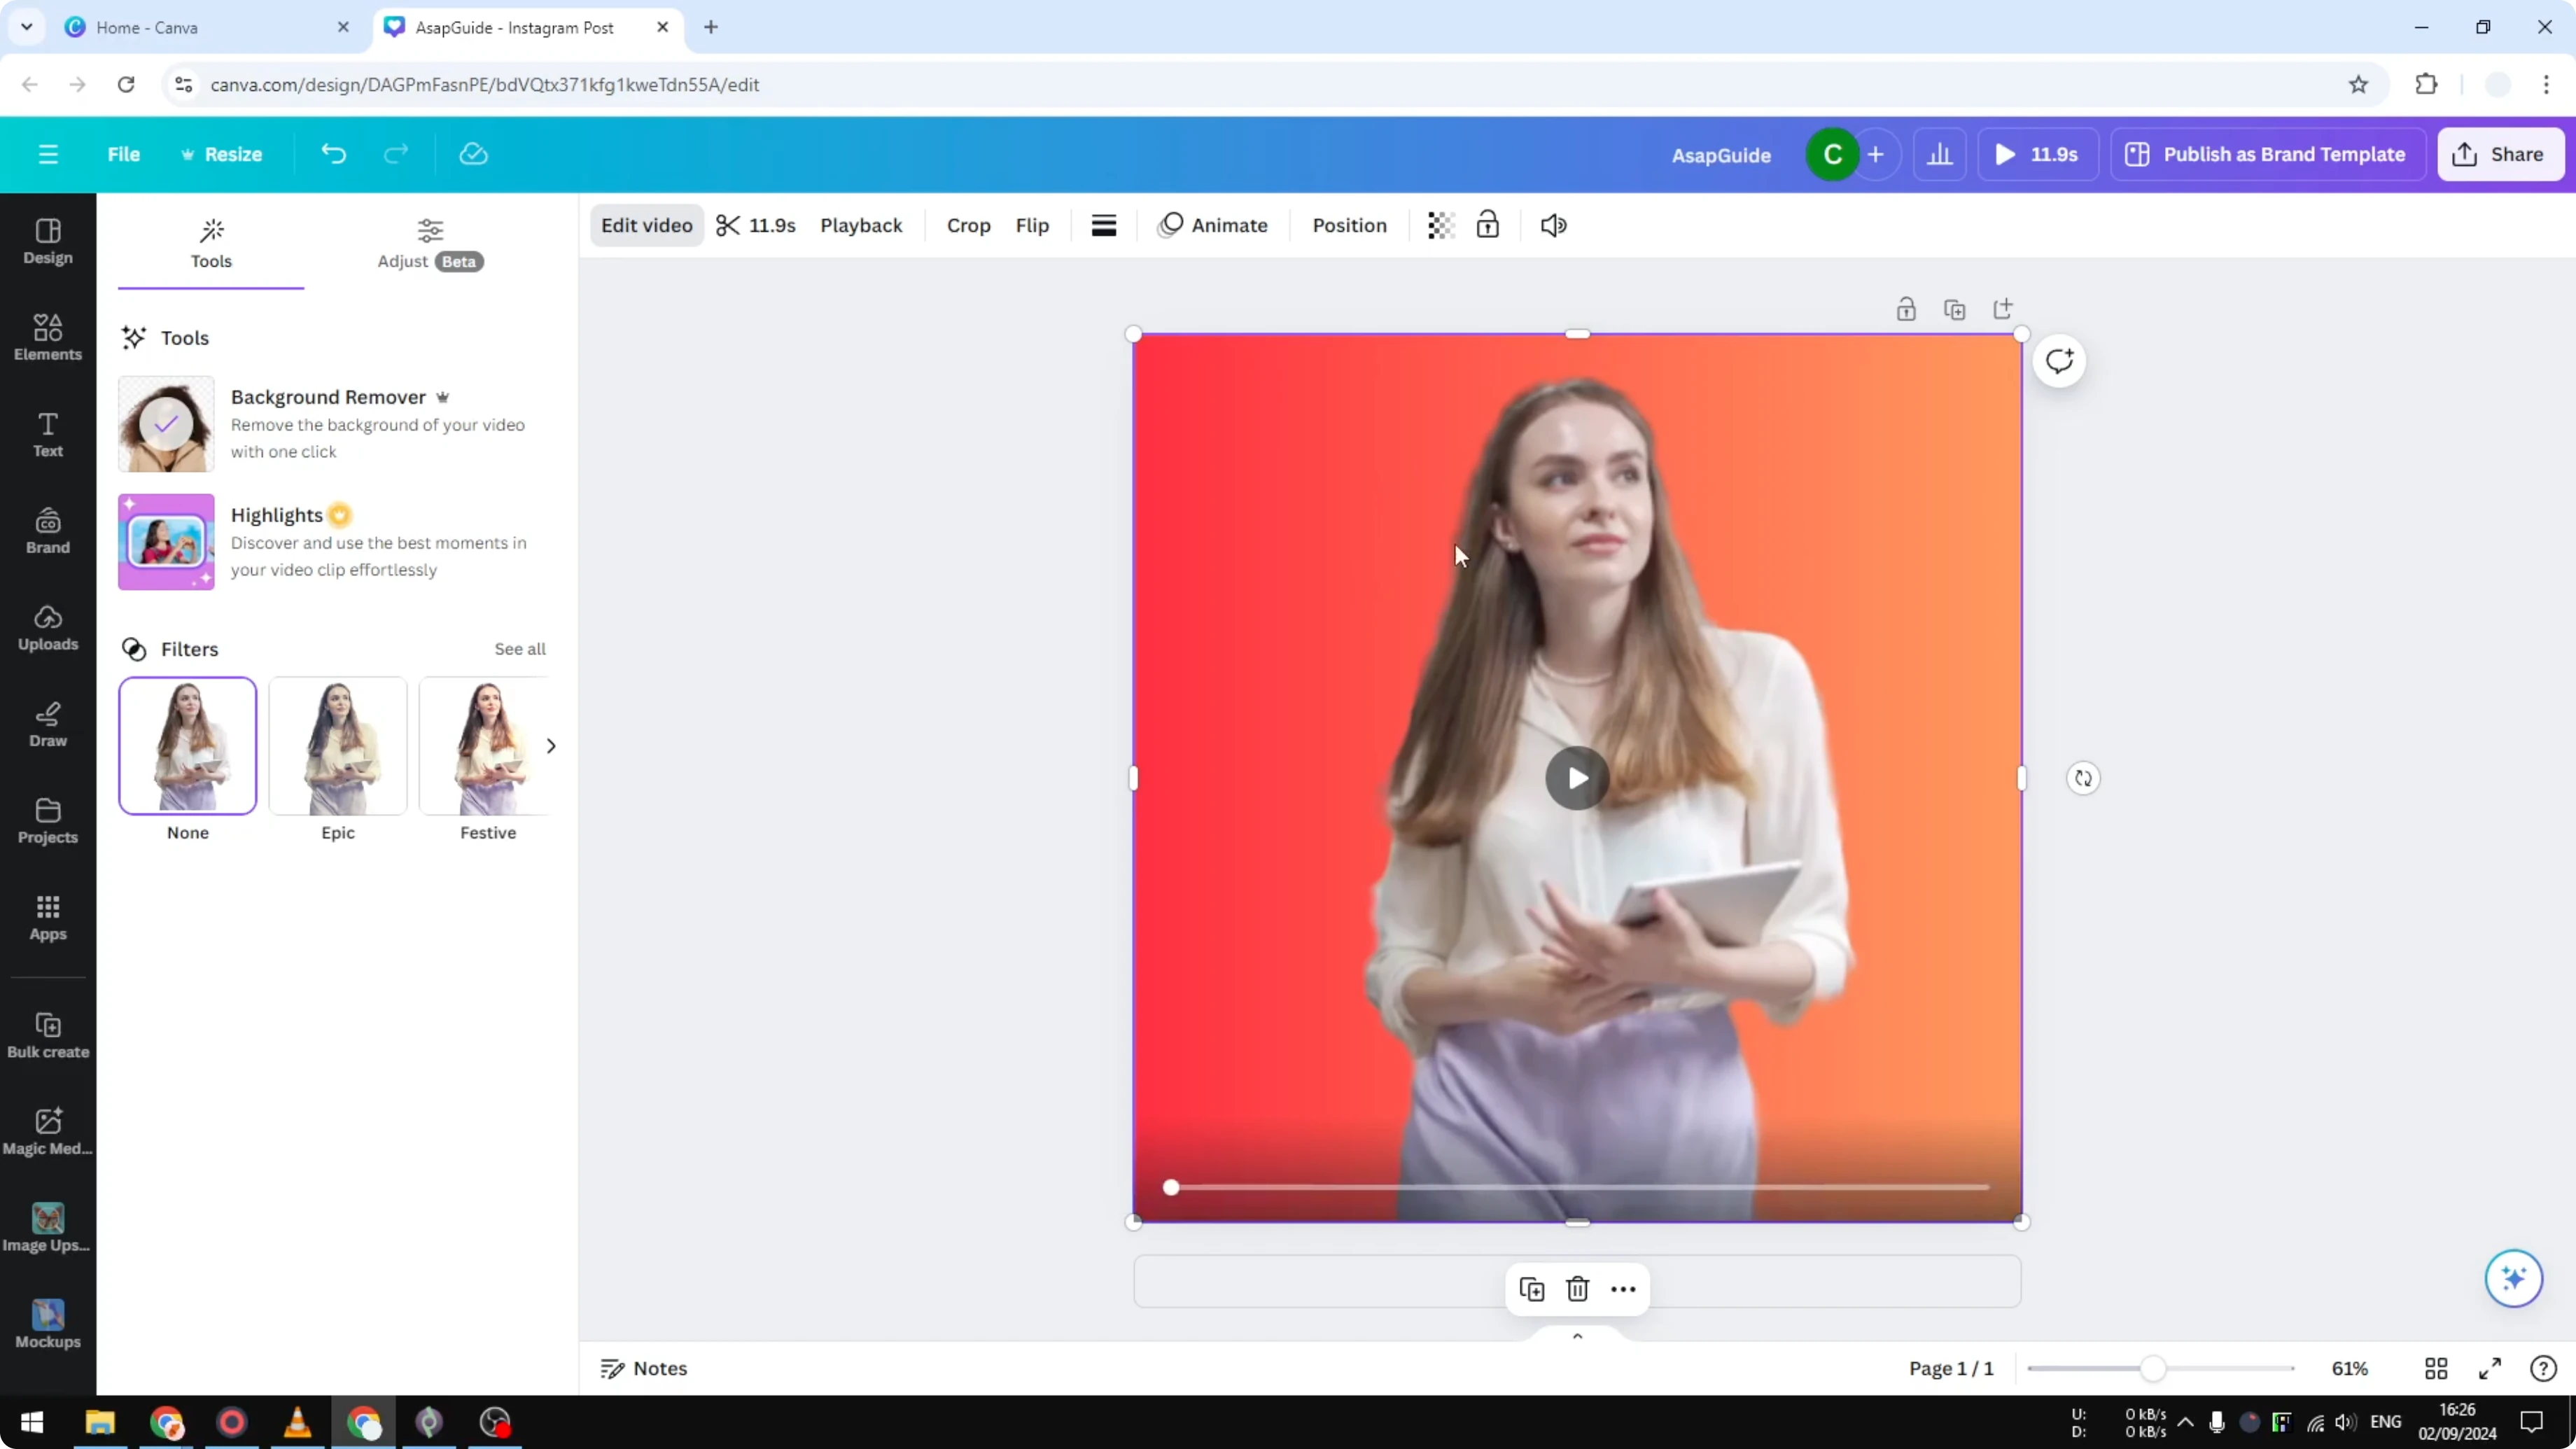Click the Crop button

pos(968,225)
